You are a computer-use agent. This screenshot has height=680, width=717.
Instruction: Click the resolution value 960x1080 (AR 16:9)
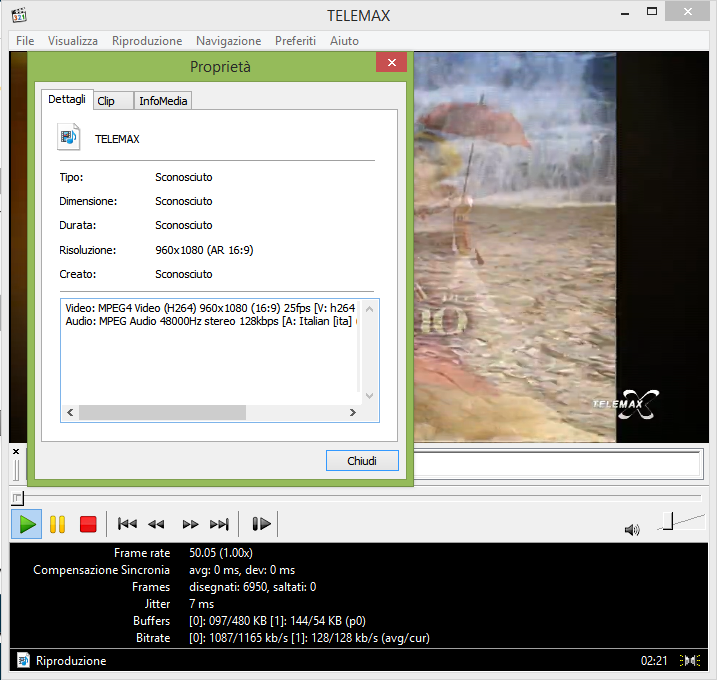pyautogui.click(x=204, y=250)
